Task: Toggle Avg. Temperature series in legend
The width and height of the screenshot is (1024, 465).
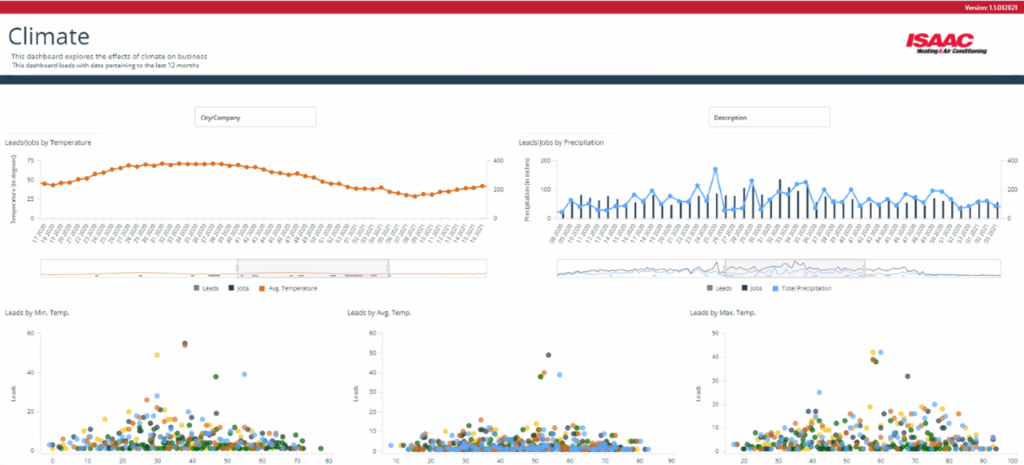Action: click(288, 288)
